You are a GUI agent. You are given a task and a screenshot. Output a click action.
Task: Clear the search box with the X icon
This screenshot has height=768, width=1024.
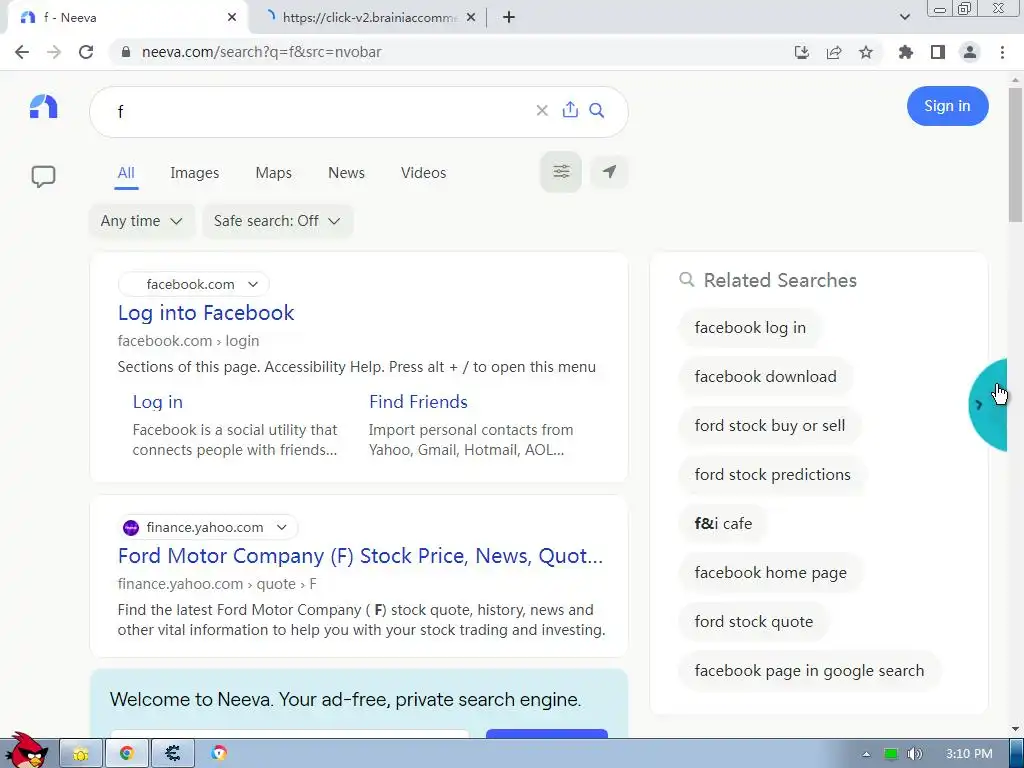(541, 111)
